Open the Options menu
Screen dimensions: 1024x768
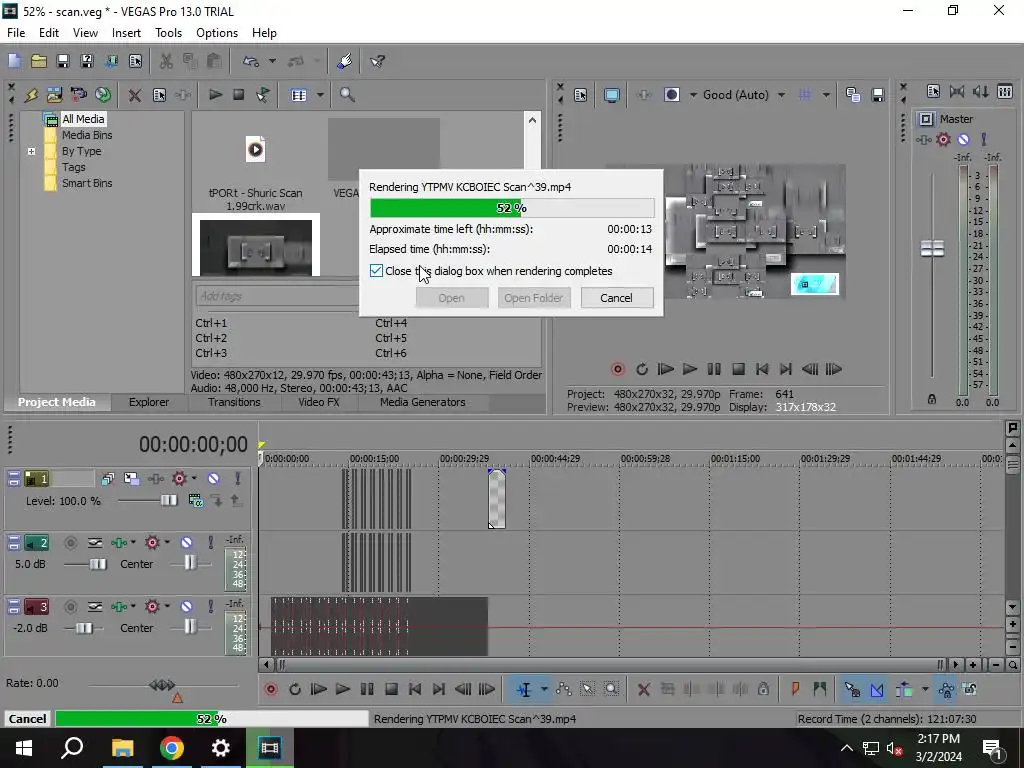pyautogui.click(x=217, y=33)
